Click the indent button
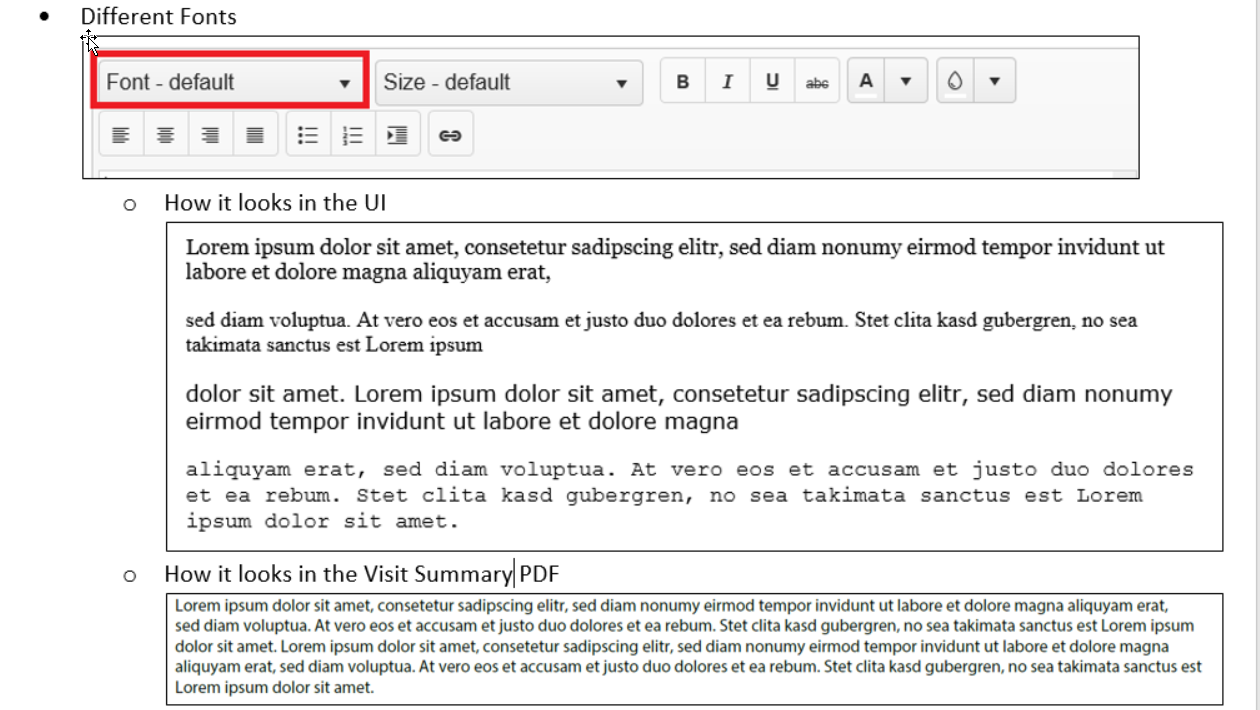Screen dimensions: 1260x710 [x=397, y=135]
